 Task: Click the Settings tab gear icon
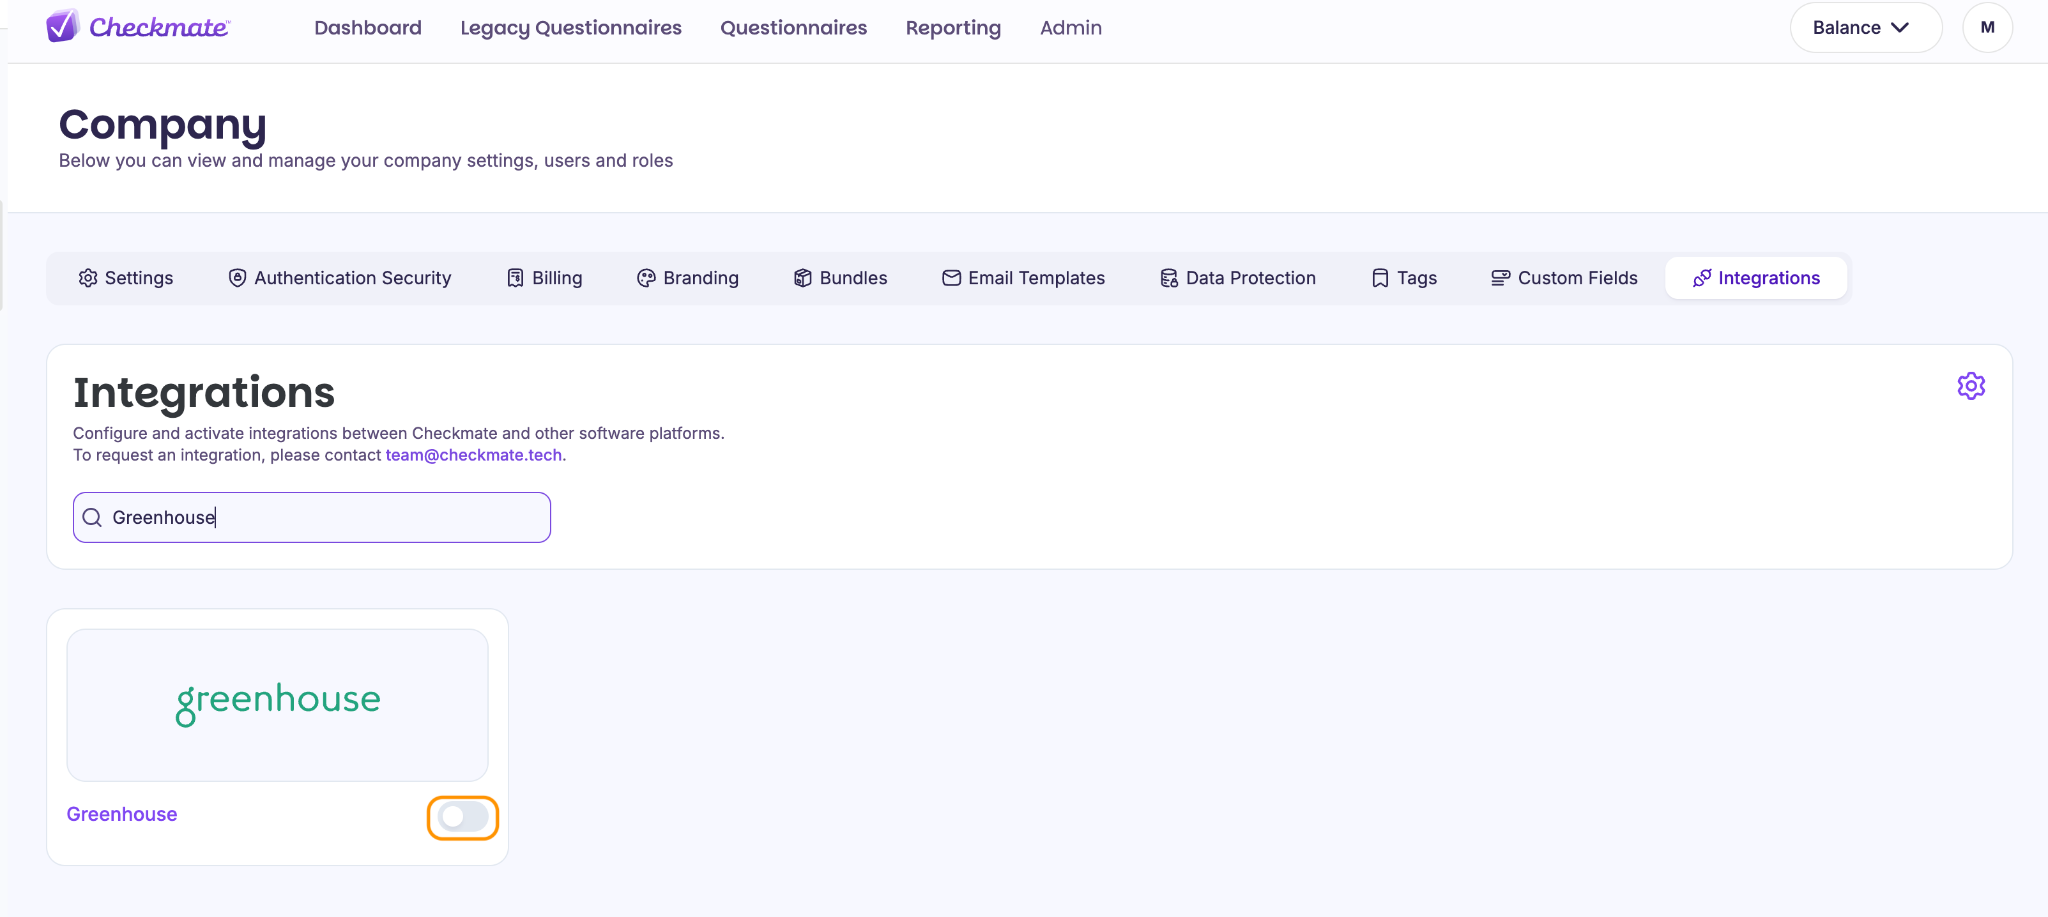88,278
